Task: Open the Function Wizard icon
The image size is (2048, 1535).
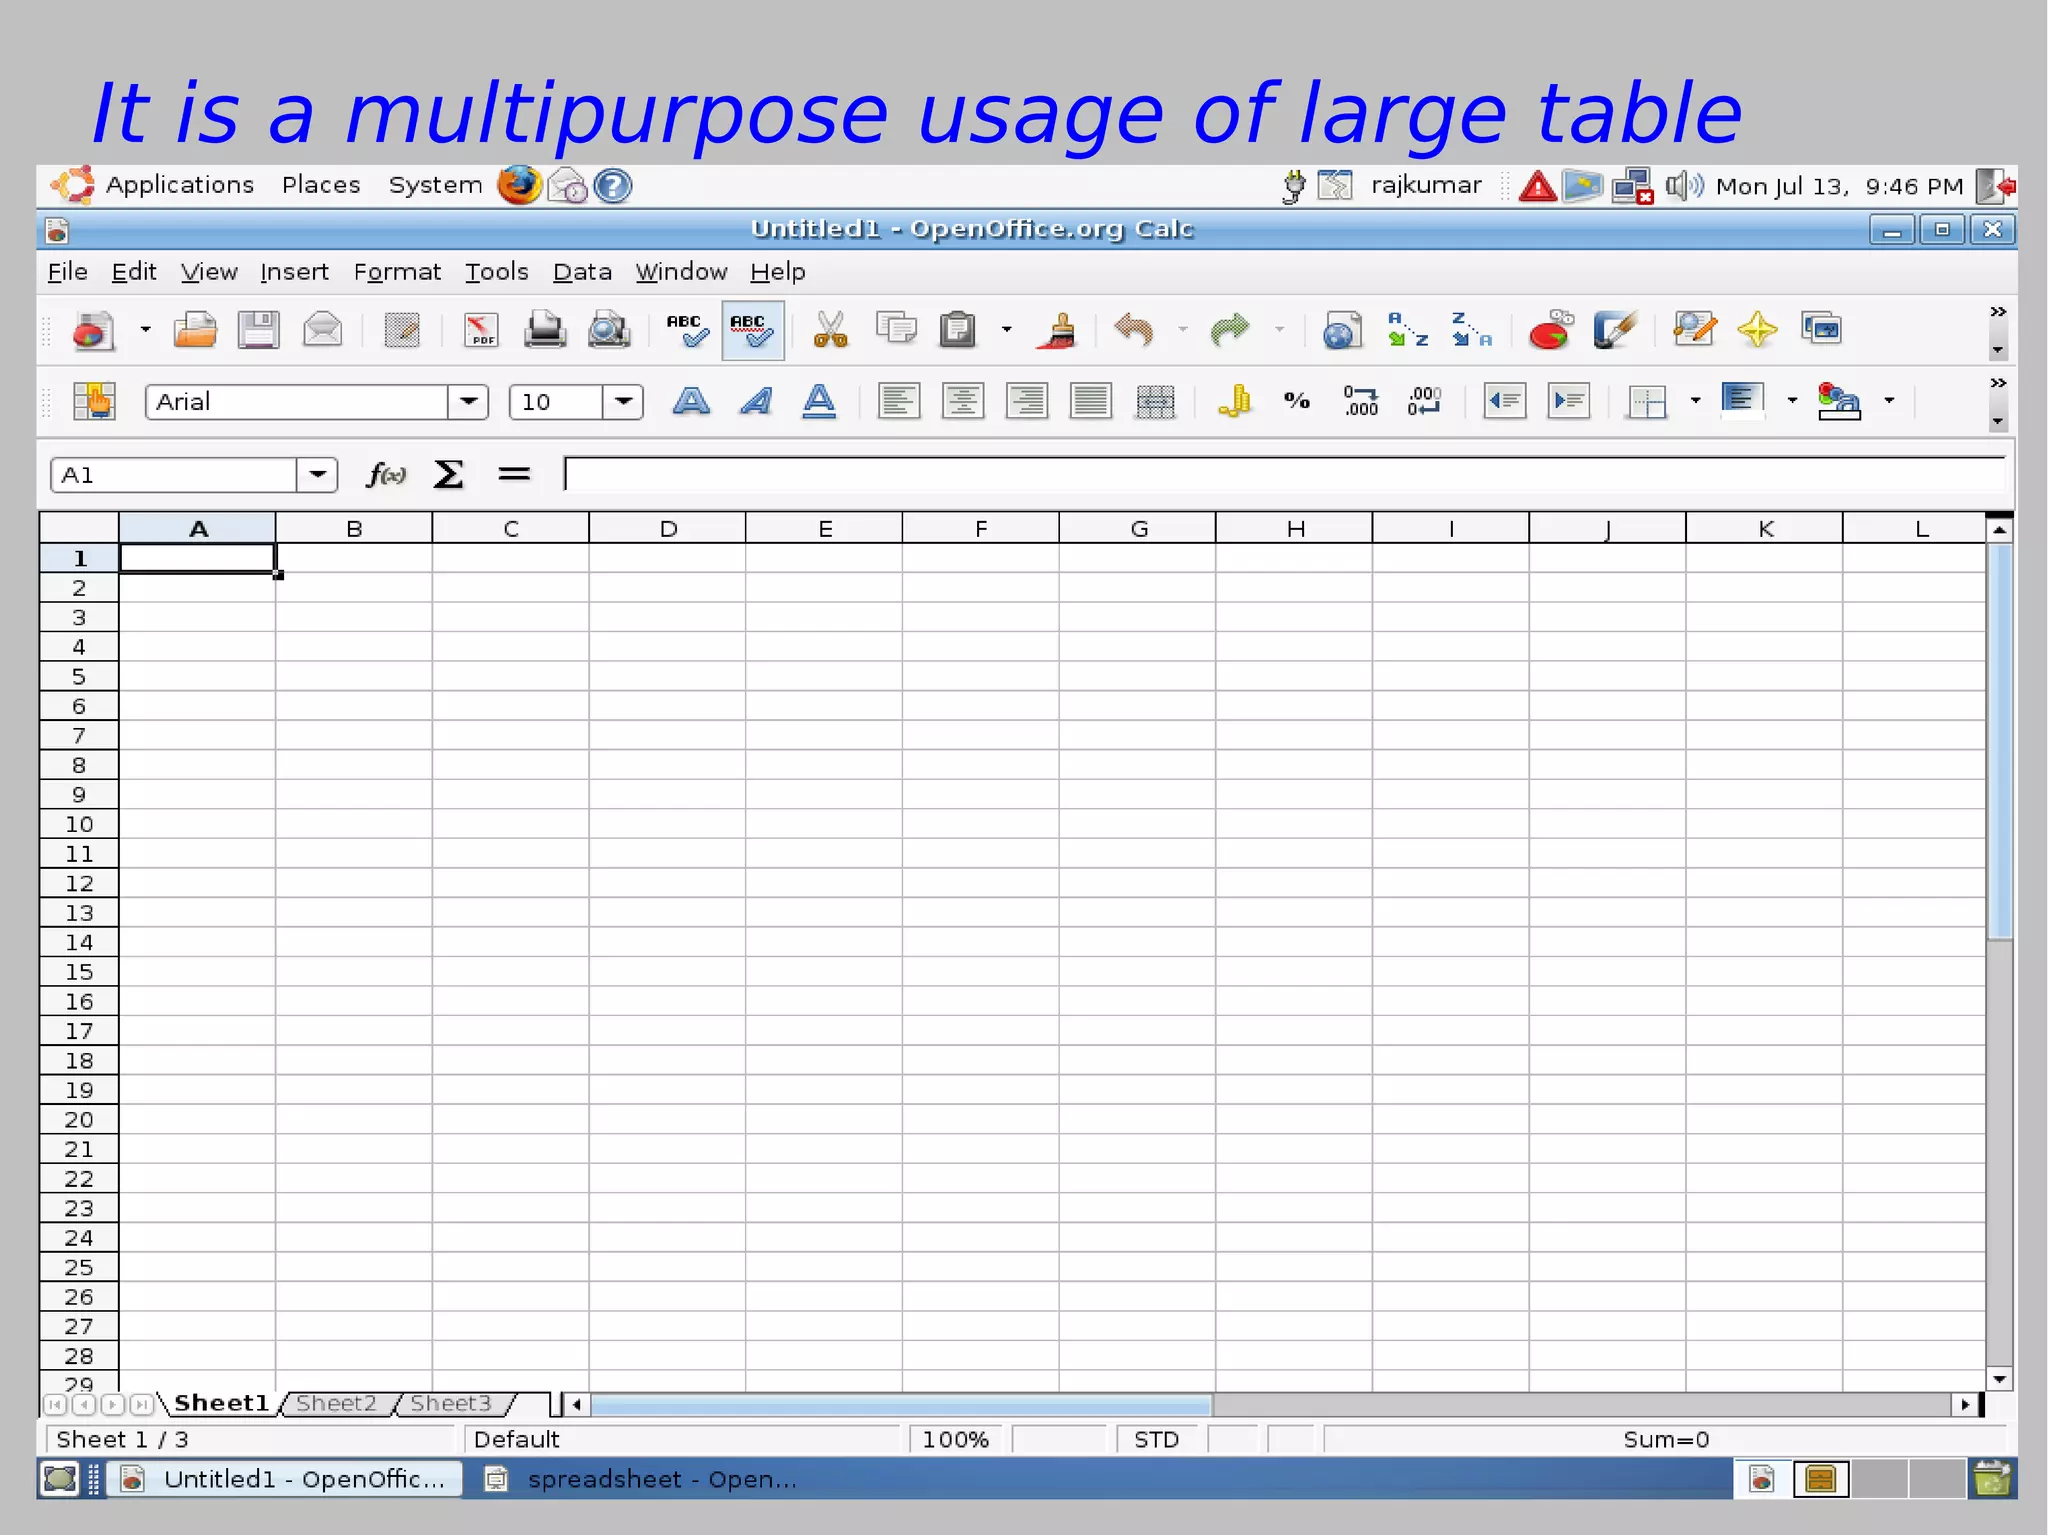Action: pos(386,474)
